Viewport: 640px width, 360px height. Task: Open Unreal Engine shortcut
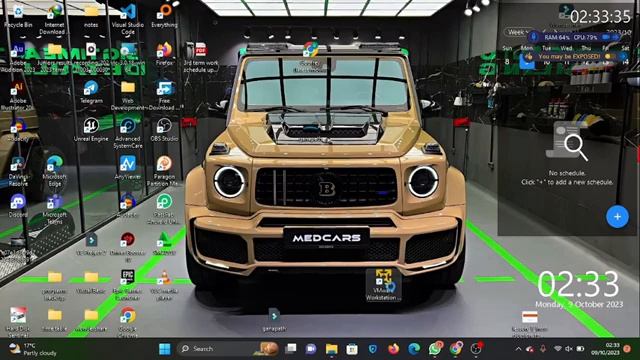coord(91,131)
